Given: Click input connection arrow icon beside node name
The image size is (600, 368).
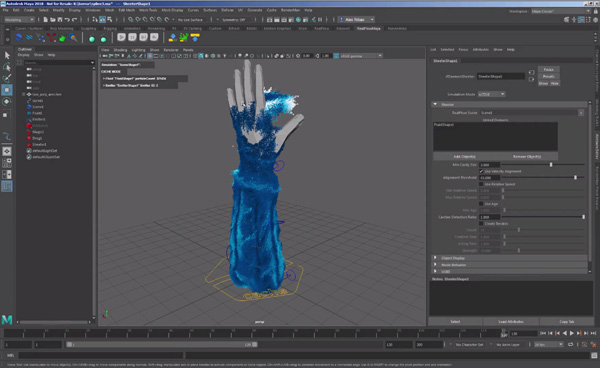Looking at the screenshot, I should [x=531, y=72].
